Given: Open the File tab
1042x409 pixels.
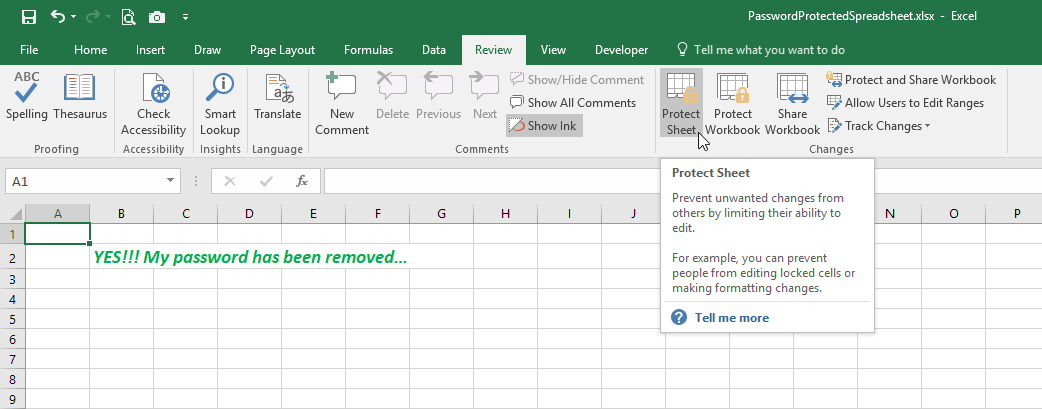Looking at the screenshot, I should click(29, 50).
